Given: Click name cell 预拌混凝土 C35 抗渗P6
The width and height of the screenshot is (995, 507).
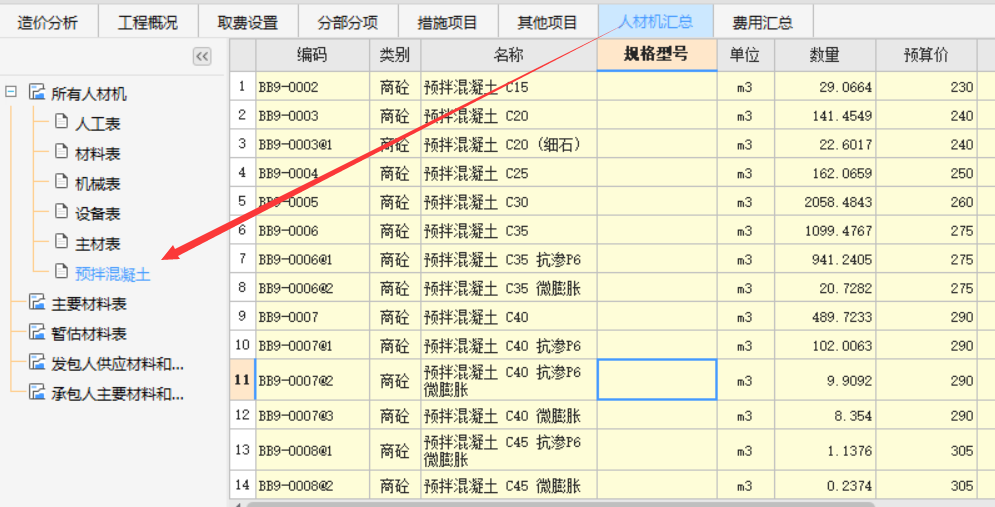Looking at the screenshot, I should click(508, 260).
